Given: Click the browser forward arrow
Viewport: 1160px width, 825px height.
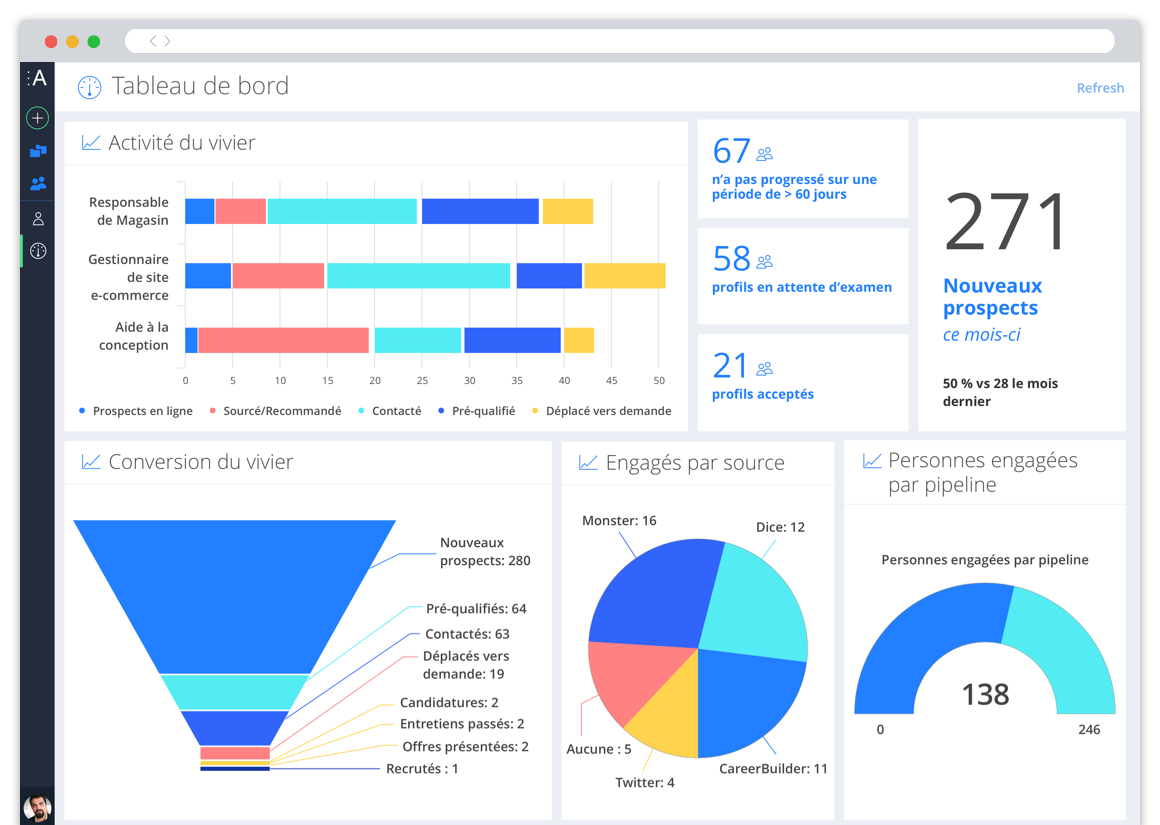Looking at the screenshot, I should click(x=167, y=41).
